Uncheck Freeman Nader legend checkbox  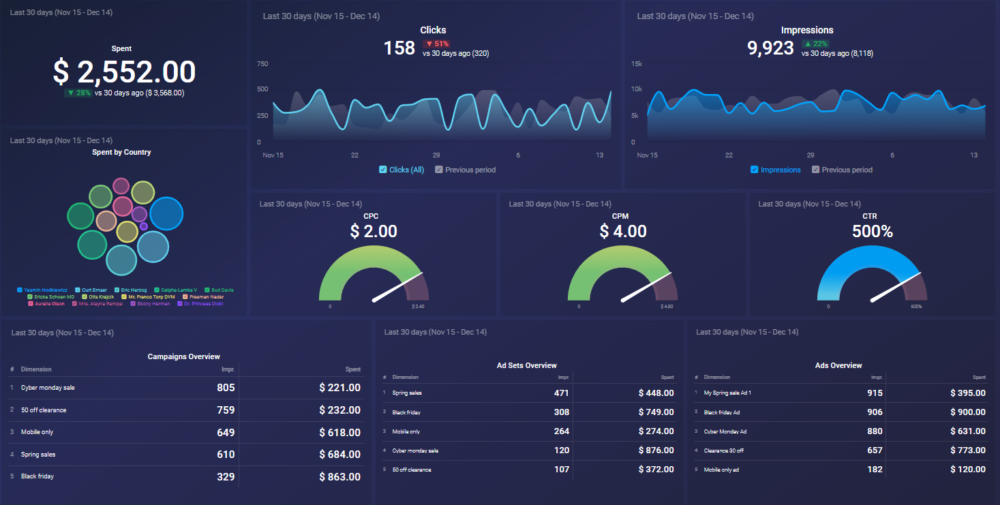pyautogui.click(x=185, y=296)
